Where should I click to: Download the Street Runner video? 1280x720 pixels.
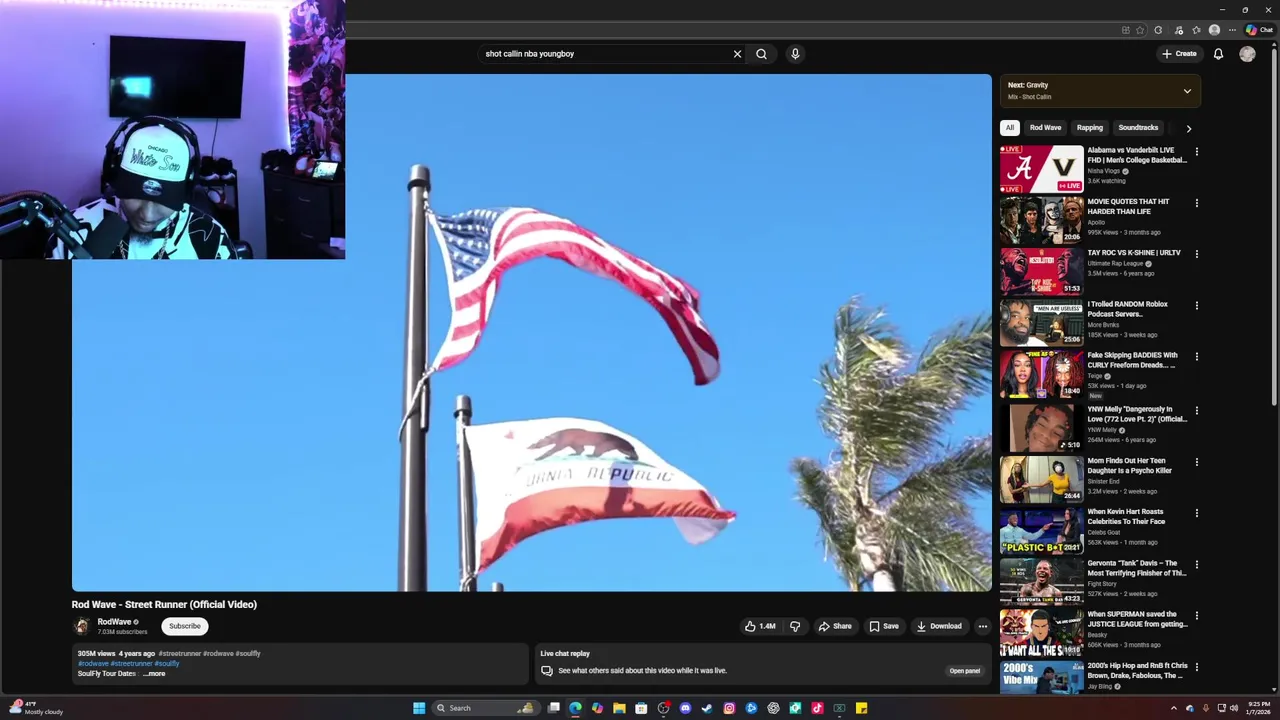pyautogui.click(x=939, y=626)
